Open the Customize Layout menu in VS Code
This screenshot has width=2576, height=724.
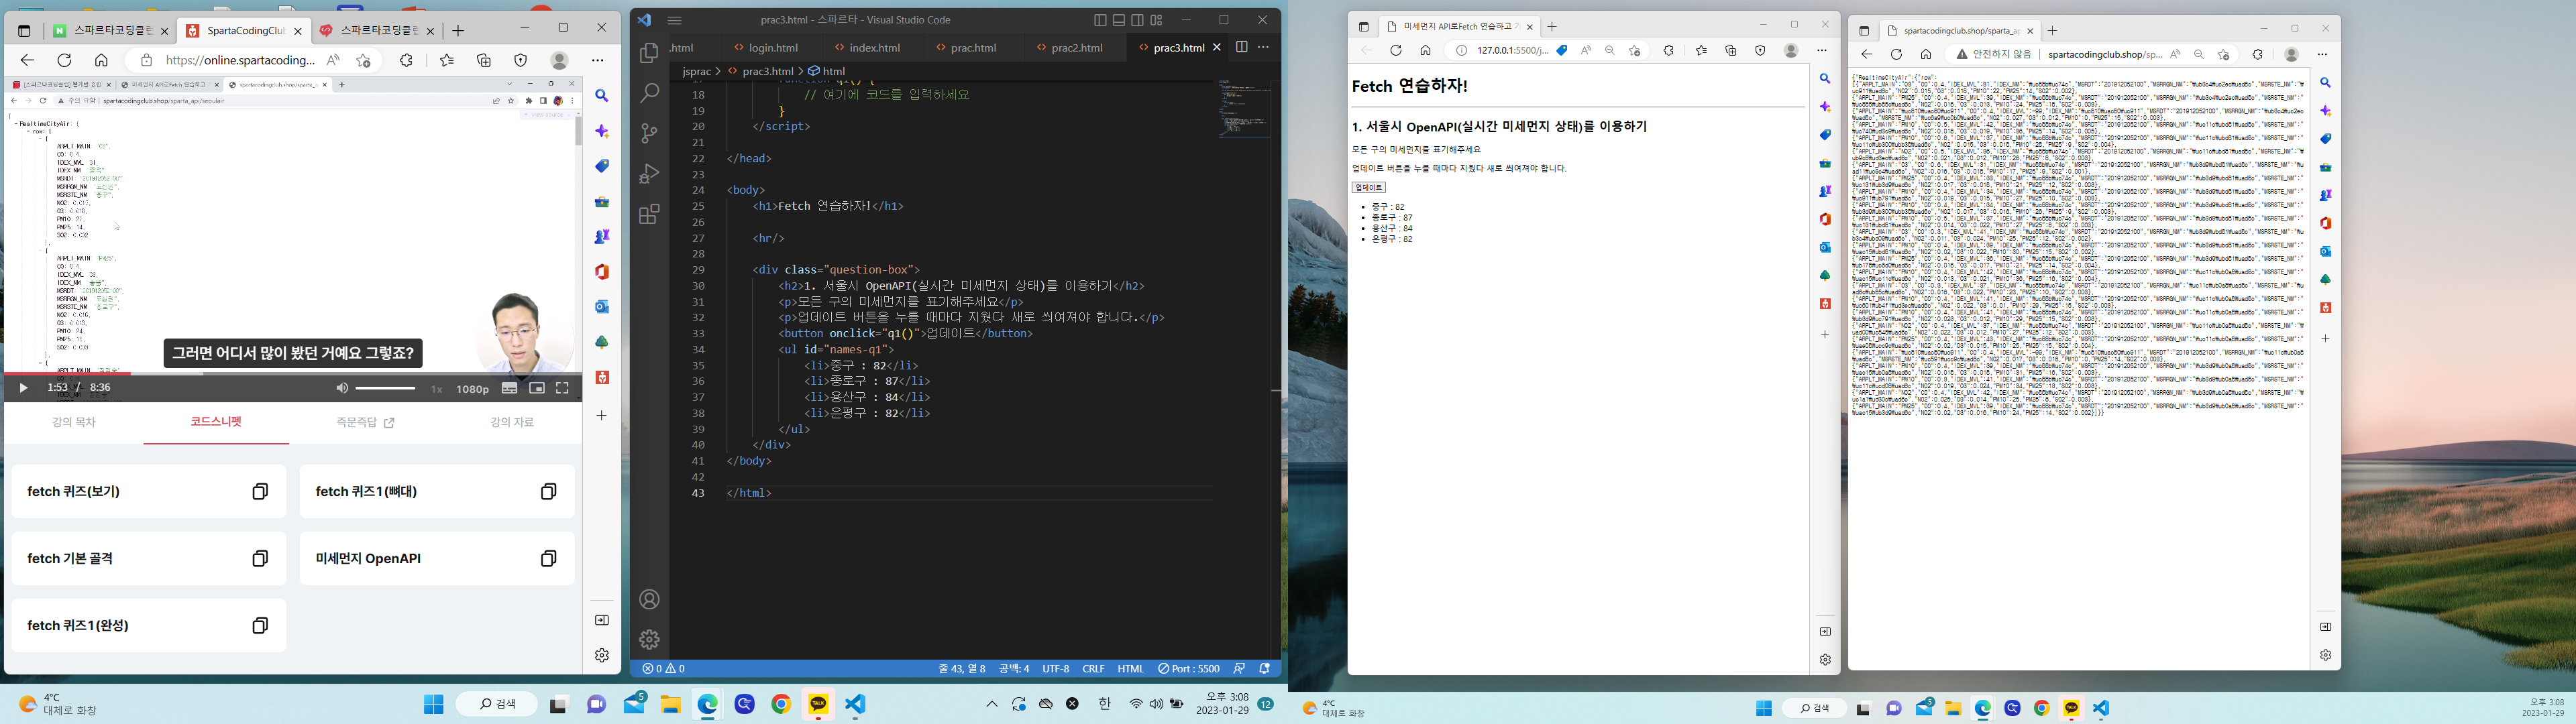[1156, 20]
